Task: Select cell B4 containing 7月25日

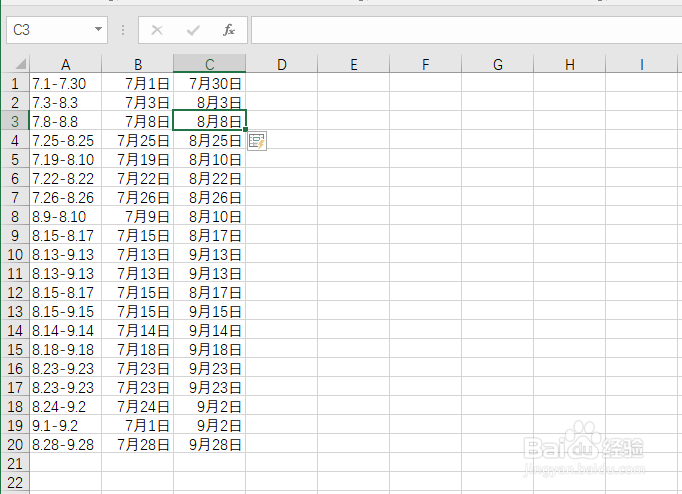Action: tap(137, 140)
